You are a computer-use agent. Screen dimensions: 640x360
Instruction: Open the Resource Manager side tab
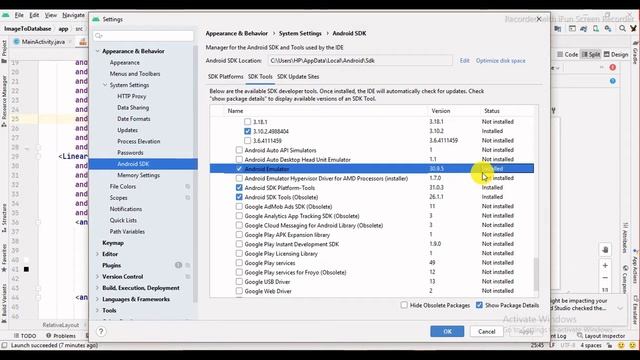[x=4, y=100]
